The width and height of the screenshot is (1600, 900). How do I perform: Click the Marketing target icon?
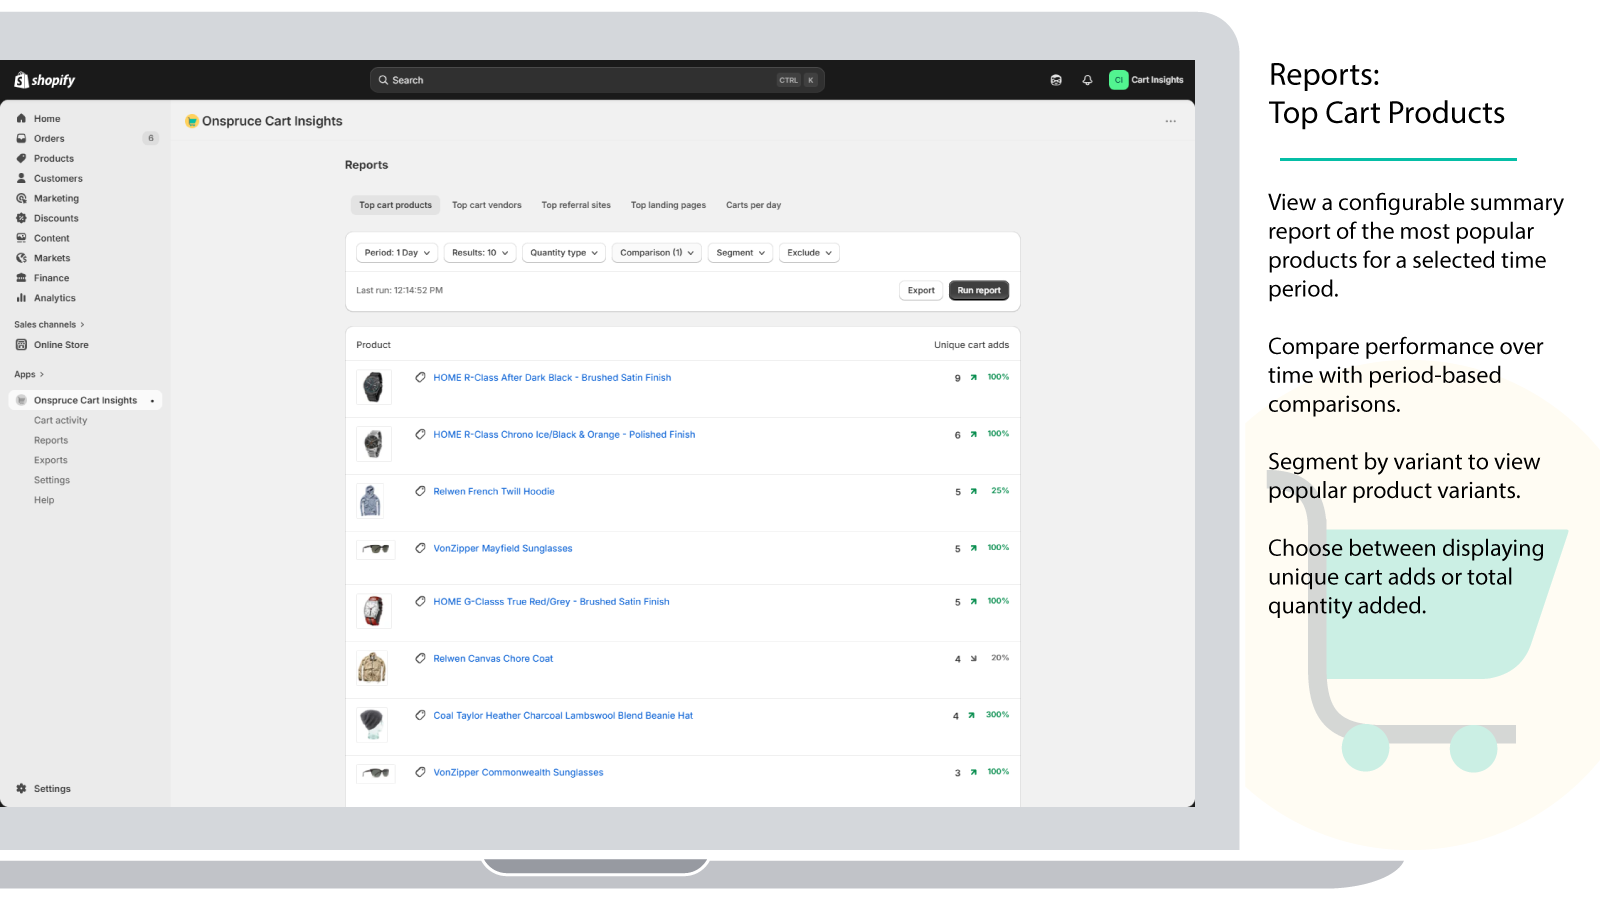pyautogui.click(x=21, y=198)
